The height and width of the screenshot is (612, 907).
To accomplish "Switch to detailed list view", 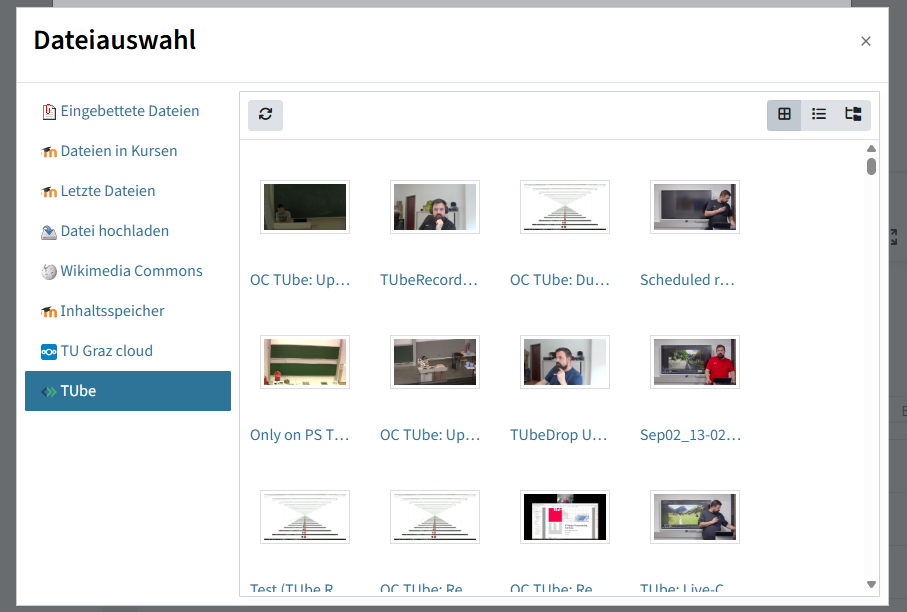I will pos(818,115).
